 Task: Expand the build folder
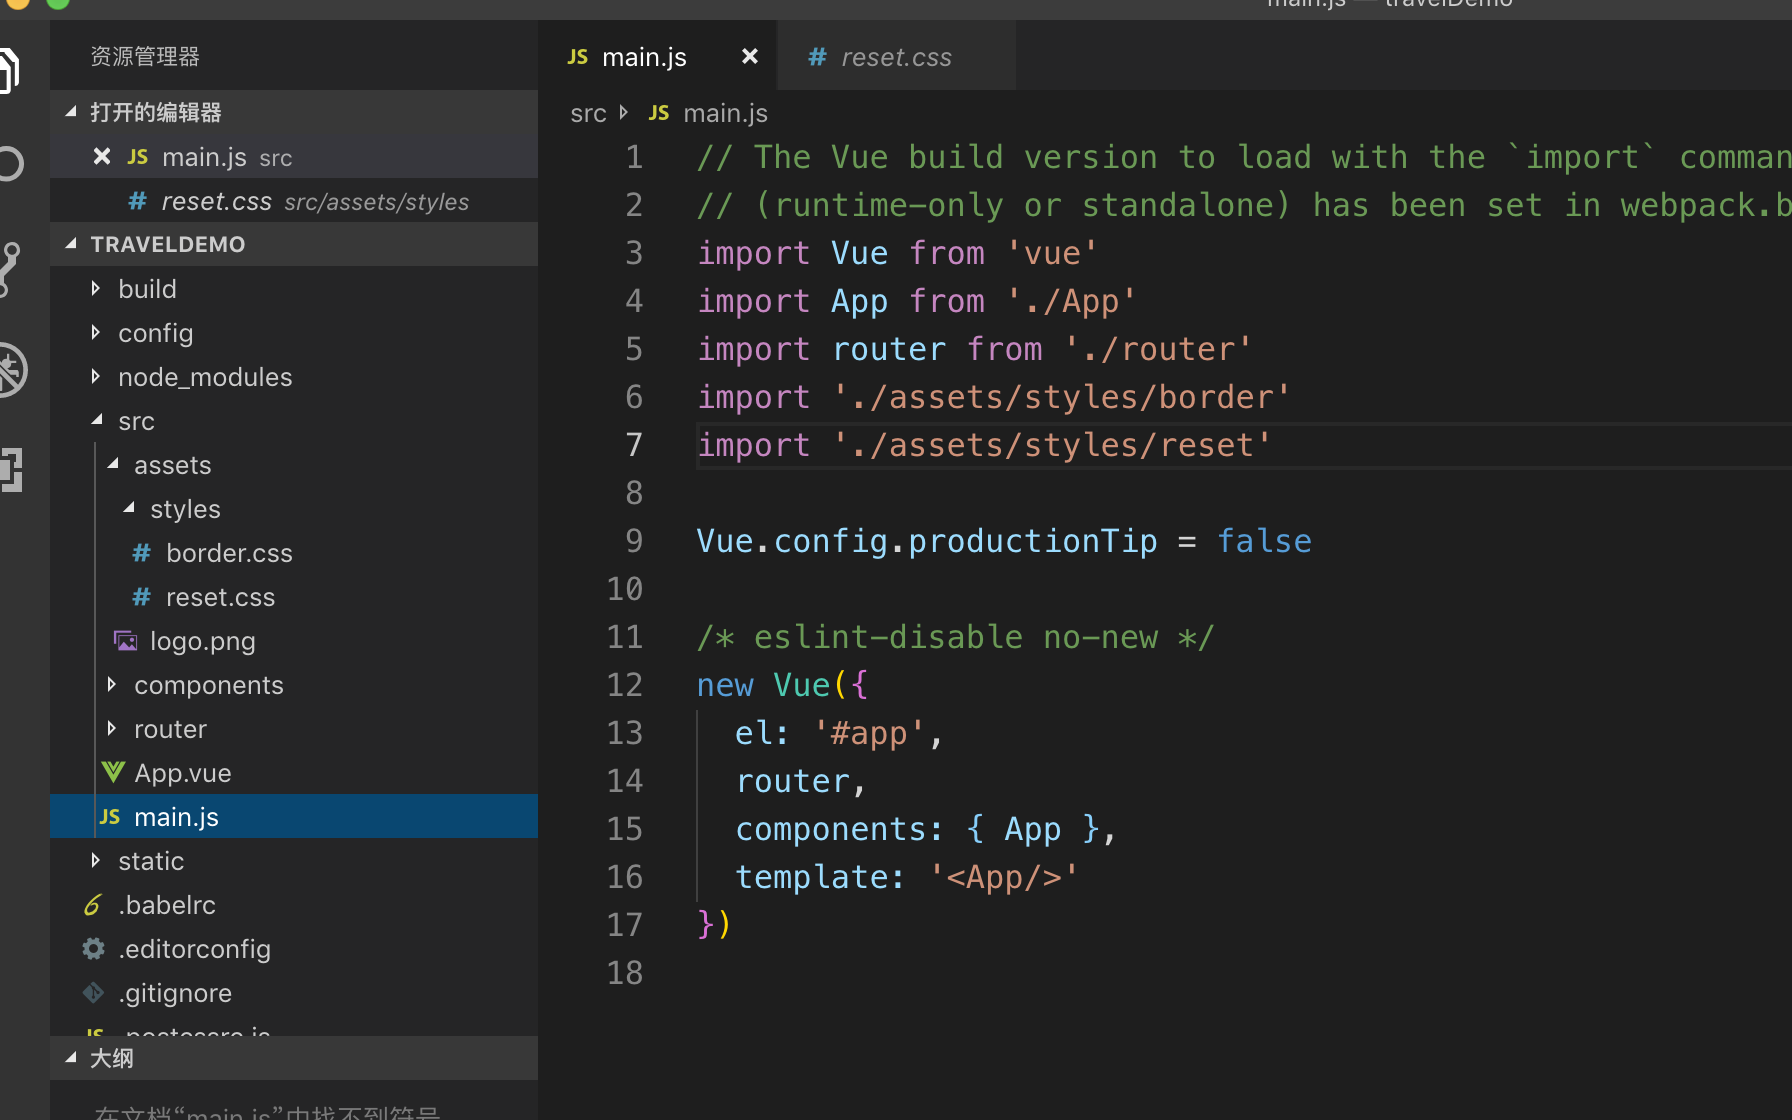(96, 288)
